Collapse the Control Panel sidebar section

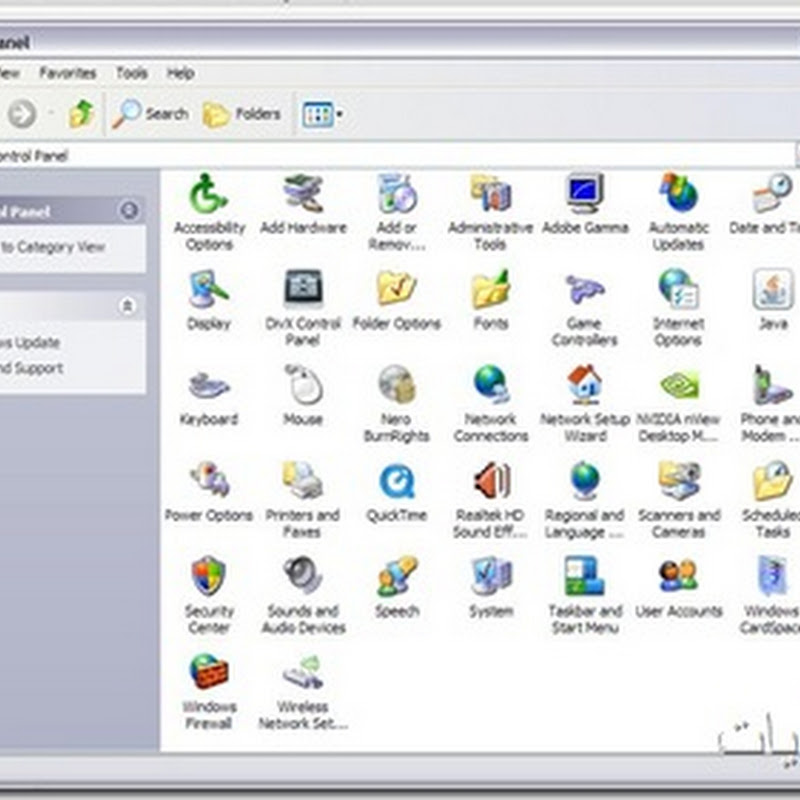(x=129, y=210)
